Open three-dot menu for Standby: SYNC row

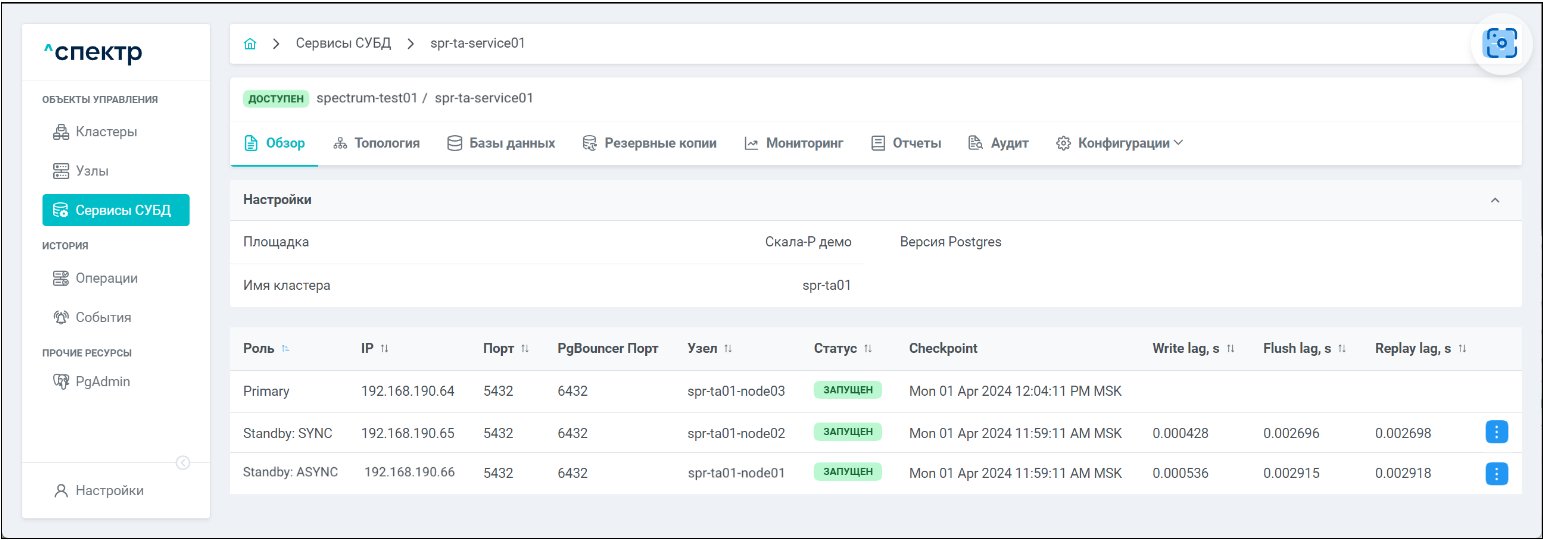coord(1496,432)
